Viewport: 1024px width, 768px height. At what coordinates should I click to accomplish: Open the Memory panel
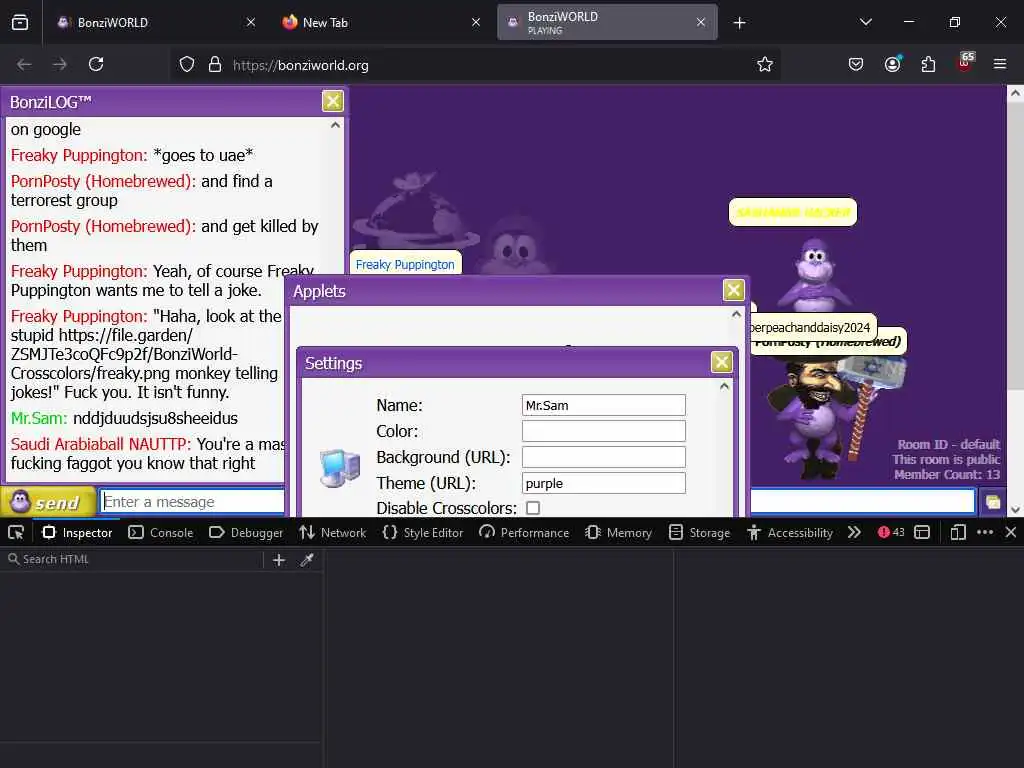(x=619, y=532)
